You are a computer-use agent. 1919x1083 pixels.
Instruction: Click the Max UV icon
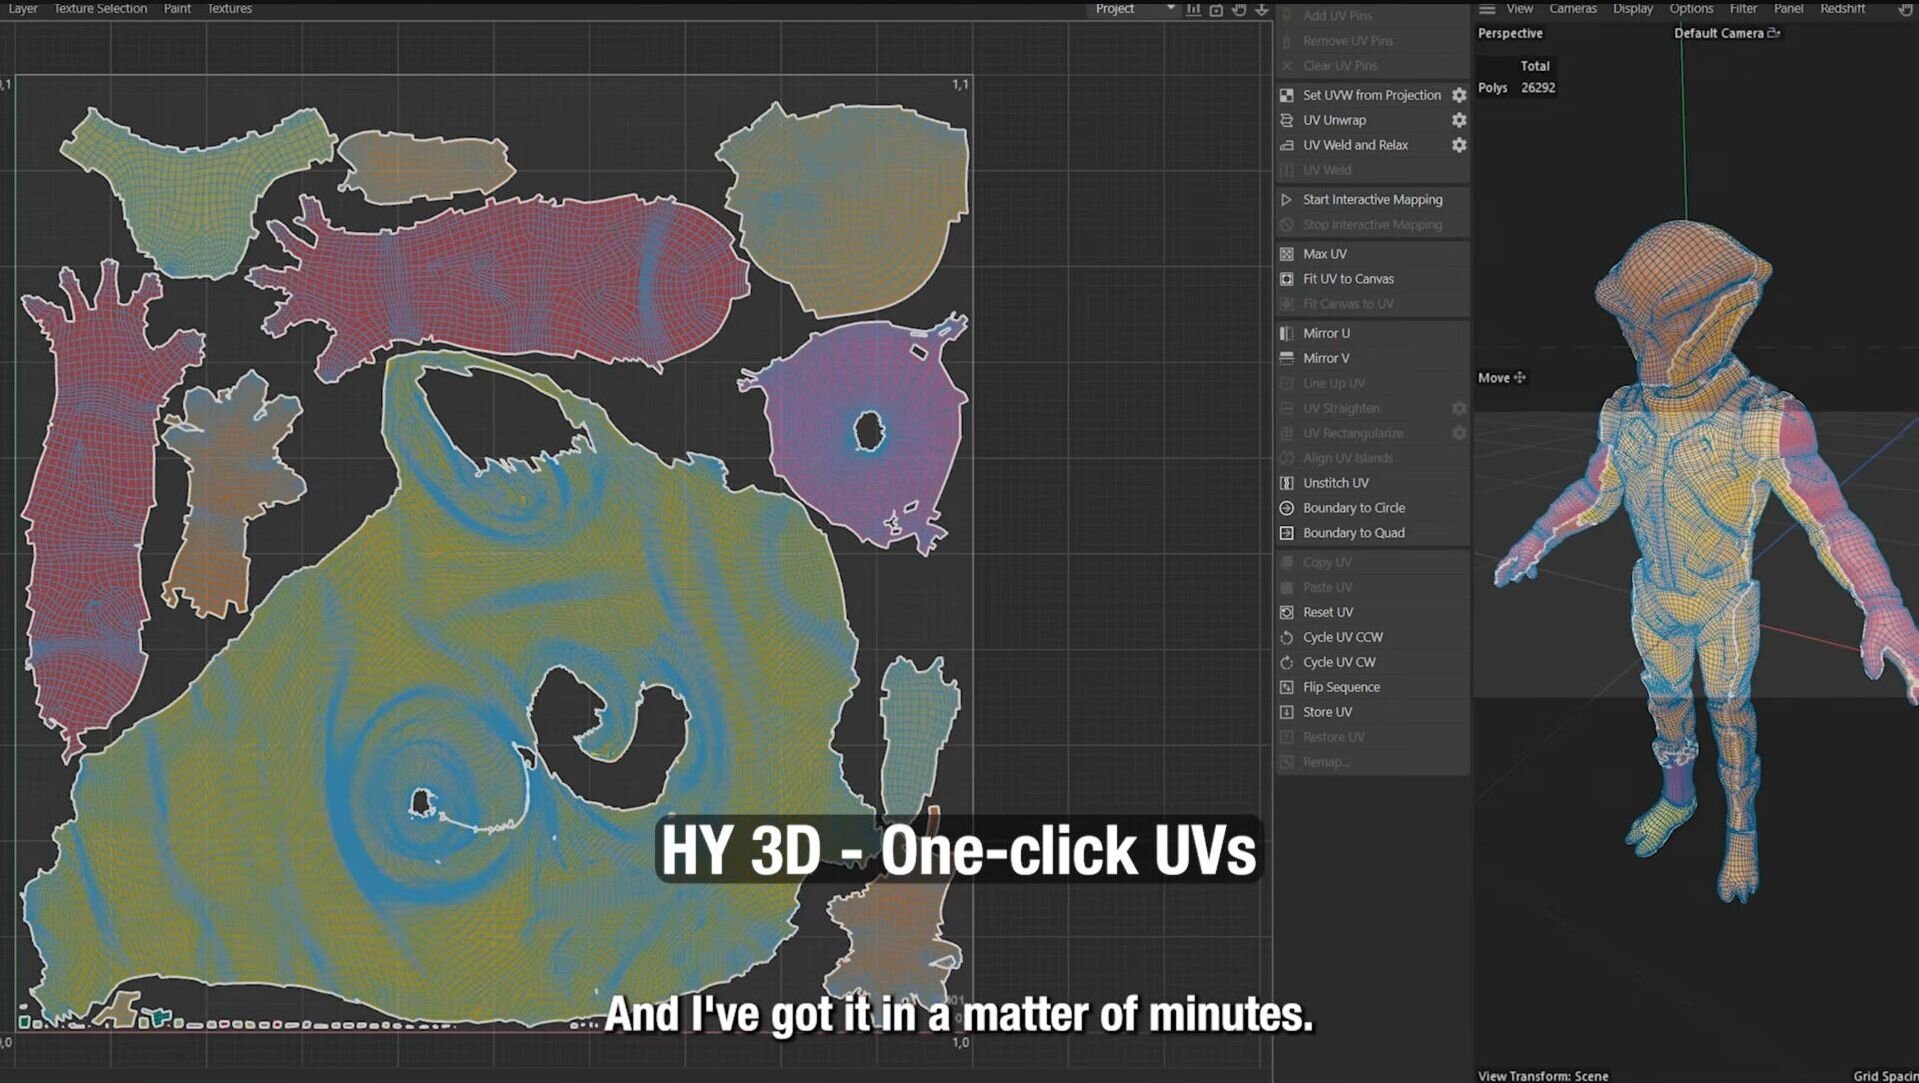click(x=1287, y=254)
